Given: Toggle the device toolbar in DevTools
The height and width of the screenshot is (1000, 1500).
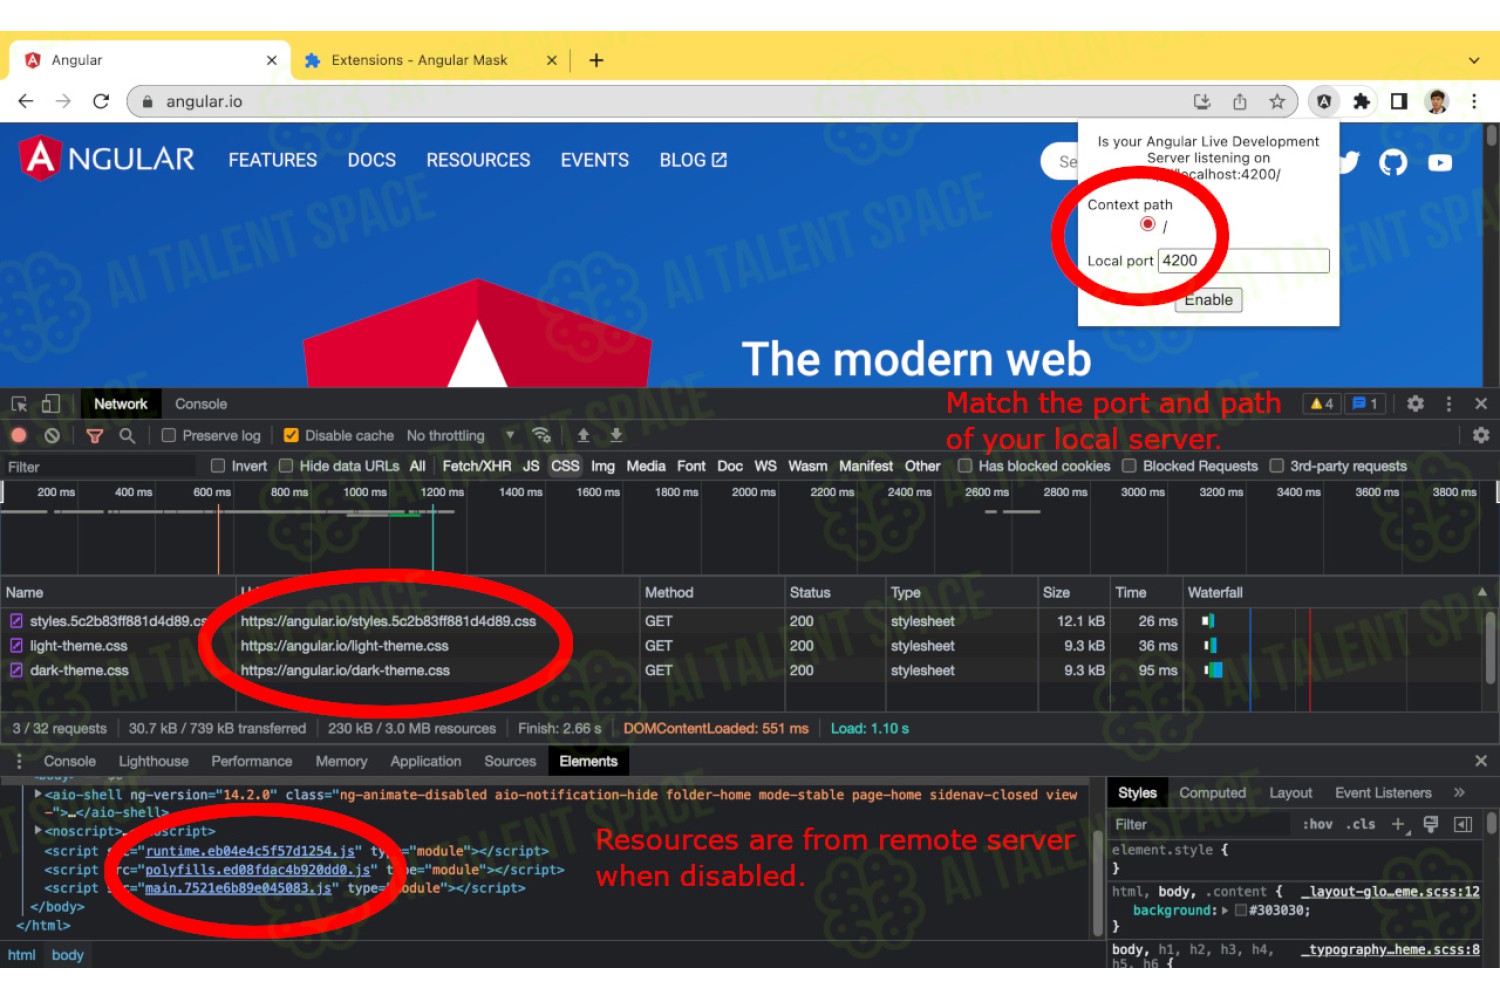Looking at the screenshot, I should pos(50,404).
